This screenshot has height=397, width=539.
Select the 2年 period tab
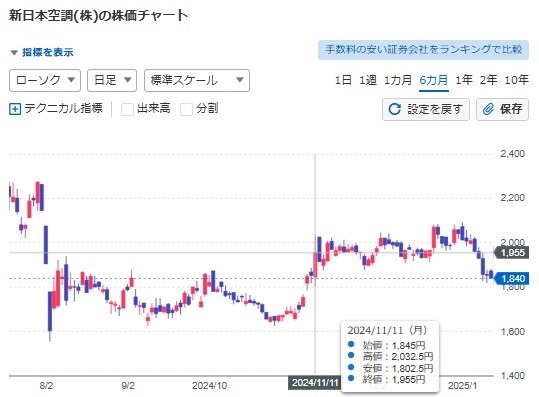pos(488,80)
